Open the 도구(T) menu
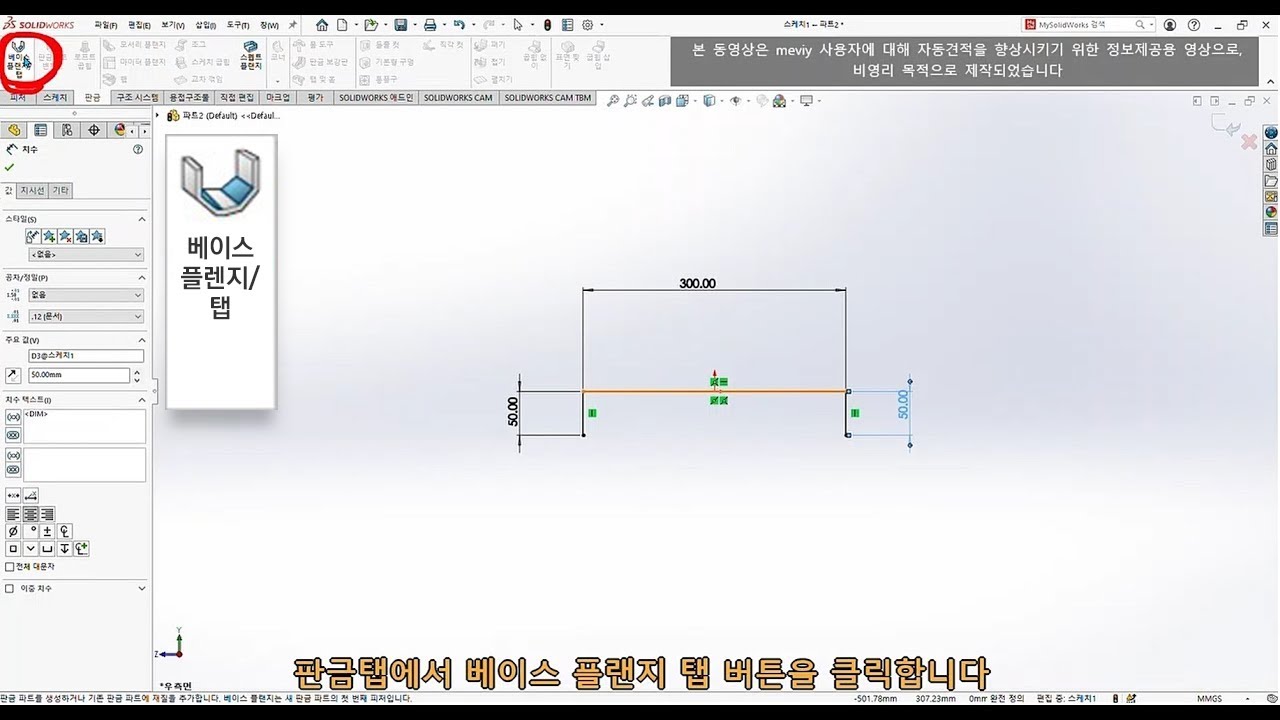1280x720 pixels. [238, 25]
